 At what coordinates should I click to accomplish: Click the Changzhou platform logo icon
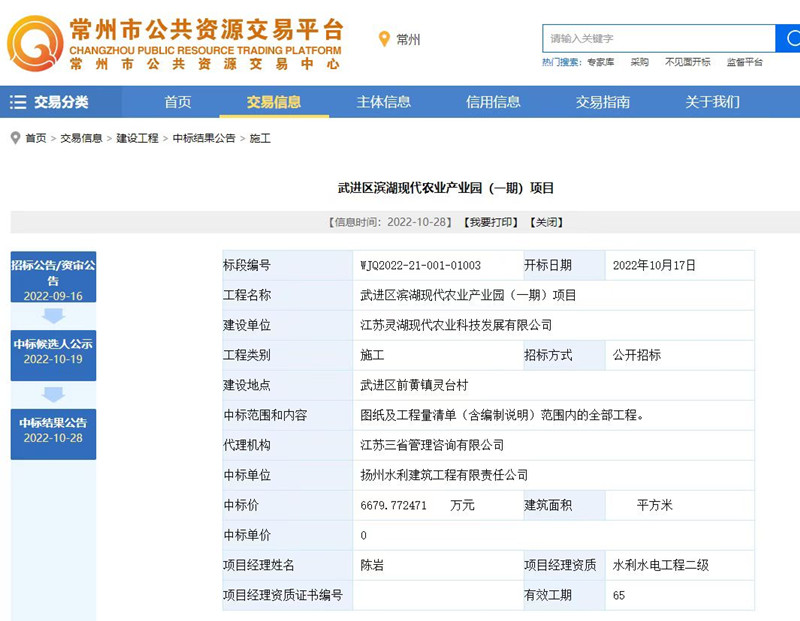(34, 40)
